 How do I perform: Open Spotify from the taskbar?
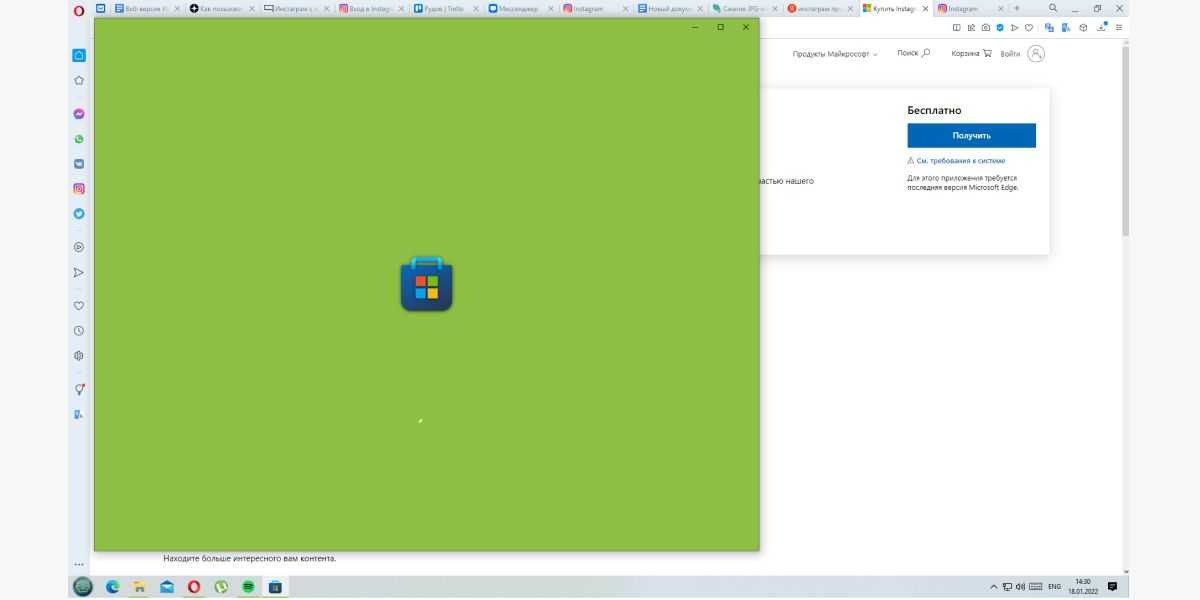click(248, 587)
